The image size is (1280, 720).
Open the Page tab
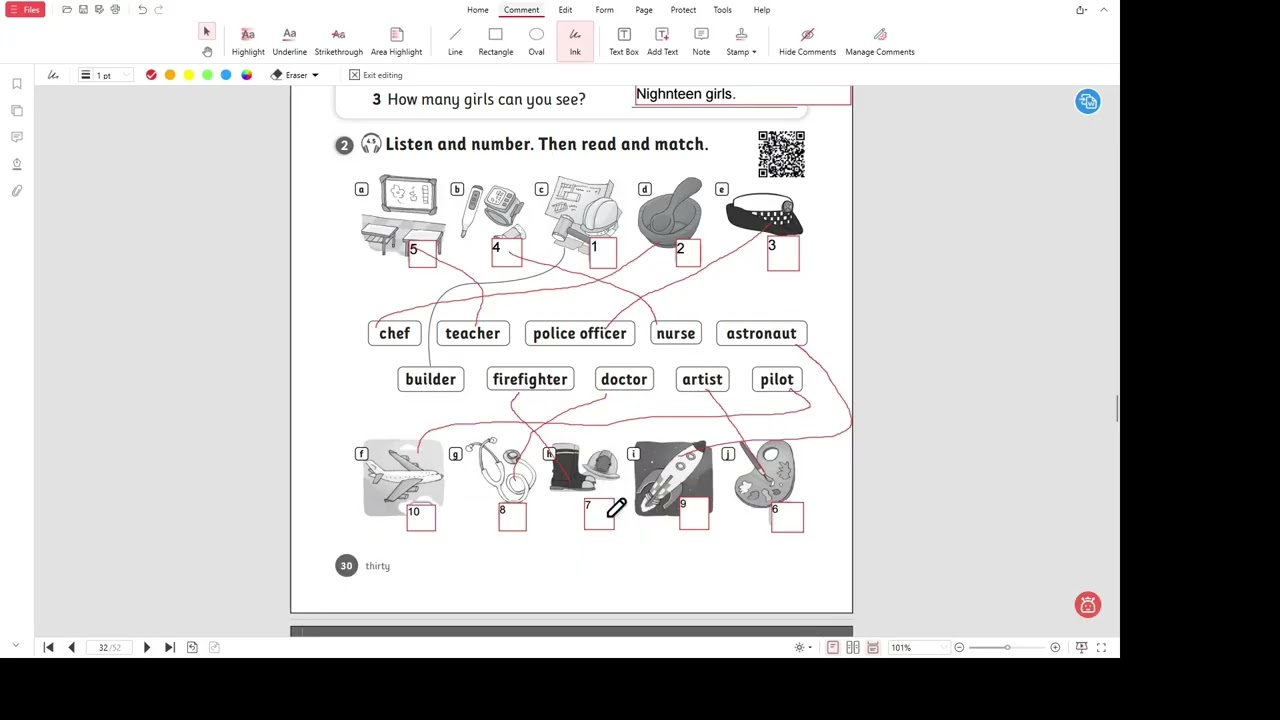644,10
